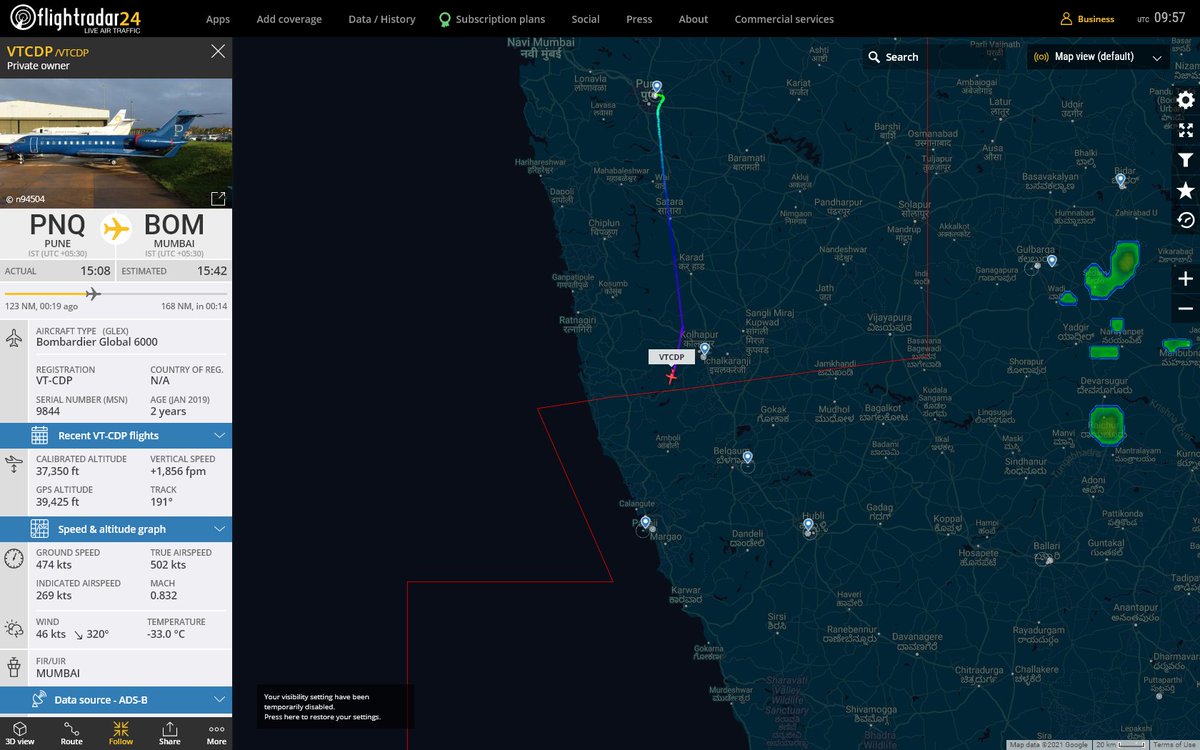1200x750 pixels.
Task: Select the Belgaum airport marker
Action: tap(747, 457)
